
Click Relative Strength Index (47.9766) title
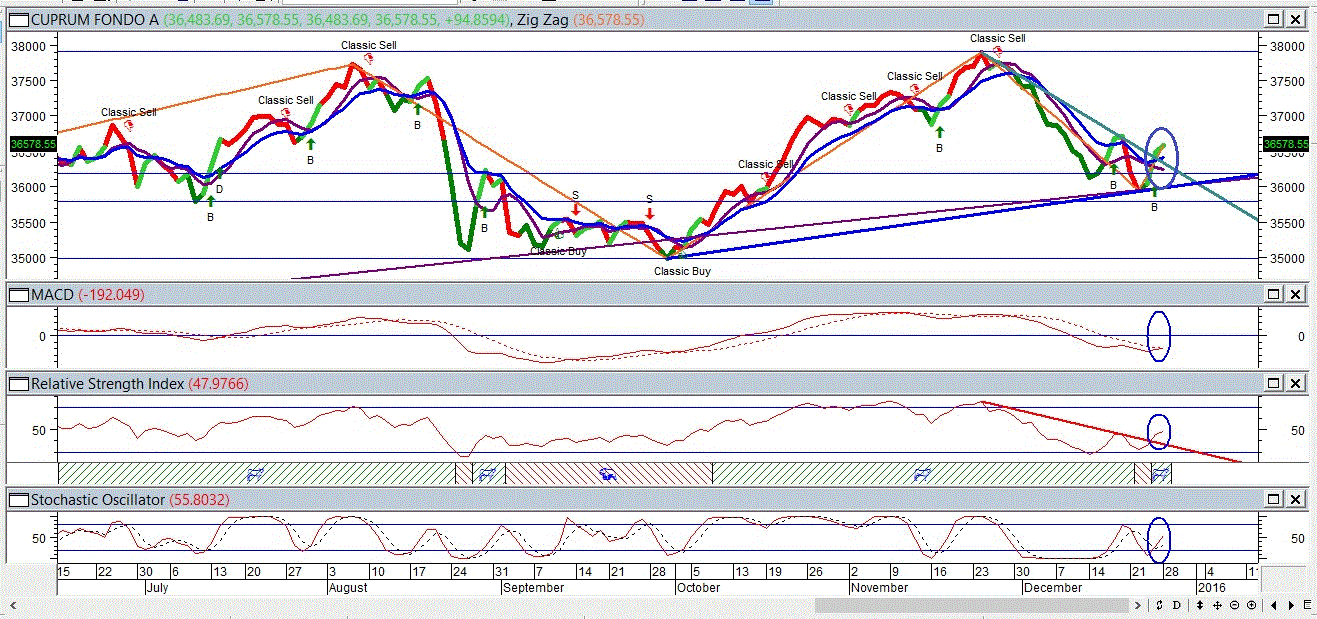140,384
